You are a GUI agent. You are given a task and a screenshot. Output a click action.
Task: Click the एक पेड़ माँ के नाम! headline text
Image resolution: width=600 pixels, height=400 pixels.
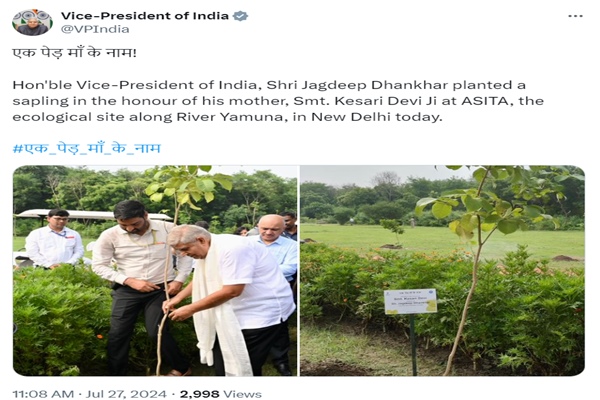point(75,52)
